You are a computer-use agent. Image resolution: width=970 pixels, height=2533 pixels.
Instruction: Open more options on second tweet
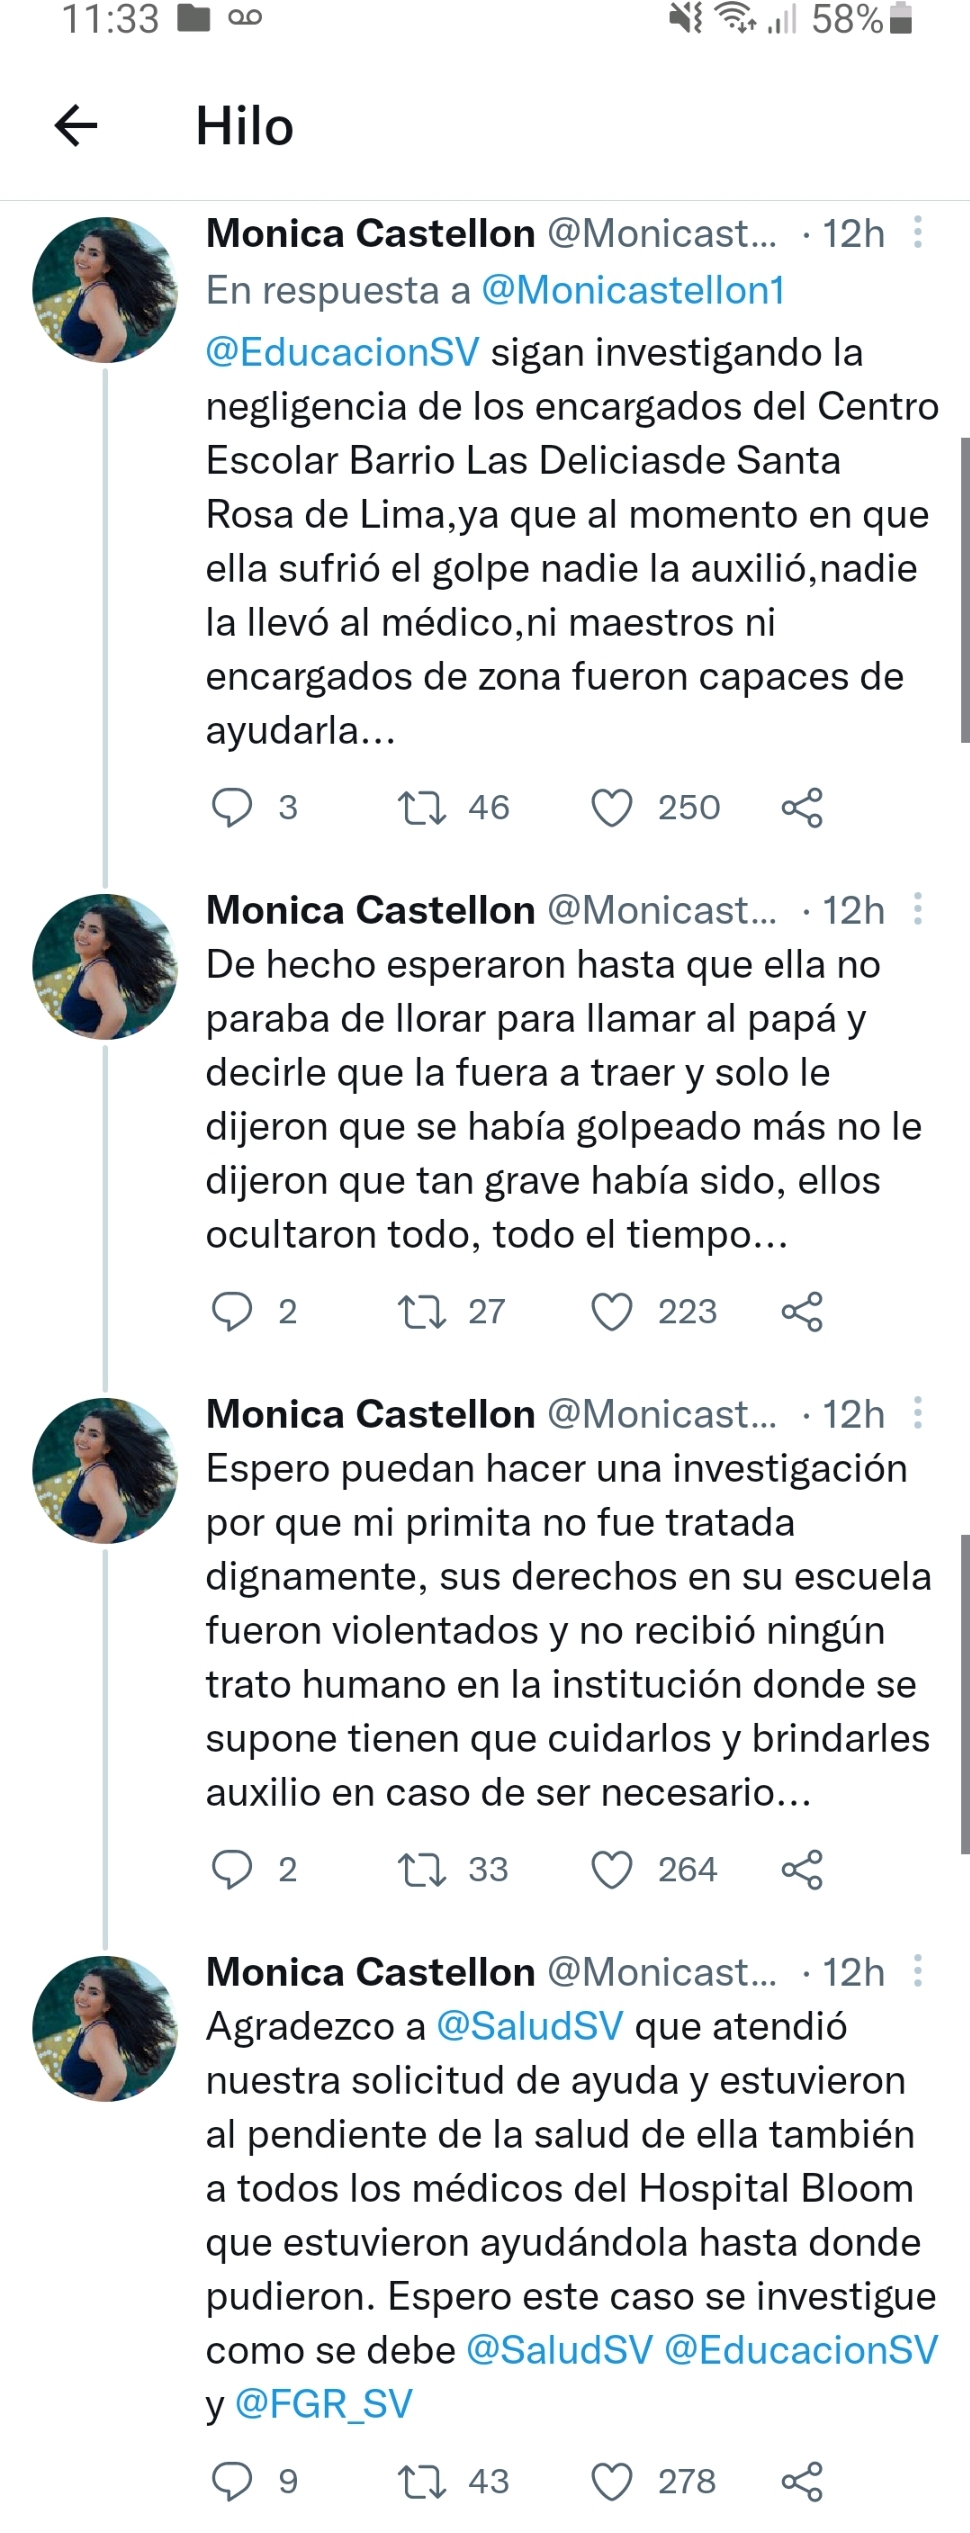(x=918, y=910)
